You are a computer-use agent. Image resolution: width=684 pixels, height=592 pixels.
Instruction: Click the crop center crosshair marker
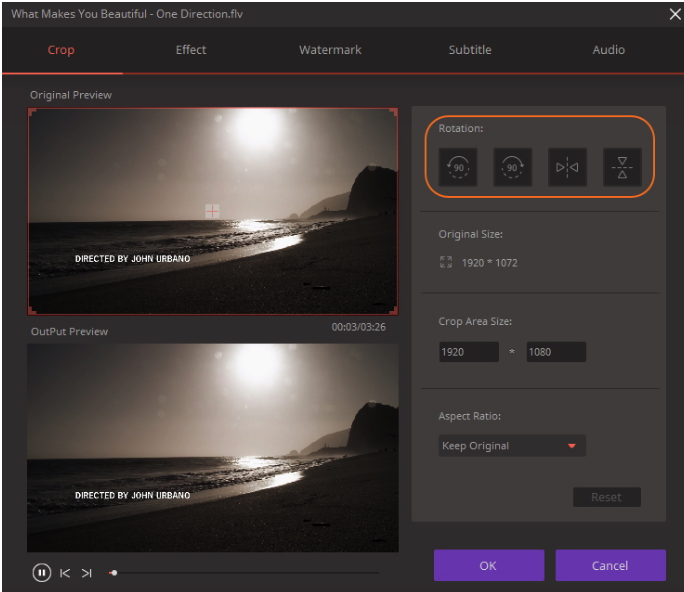point(212,212)
